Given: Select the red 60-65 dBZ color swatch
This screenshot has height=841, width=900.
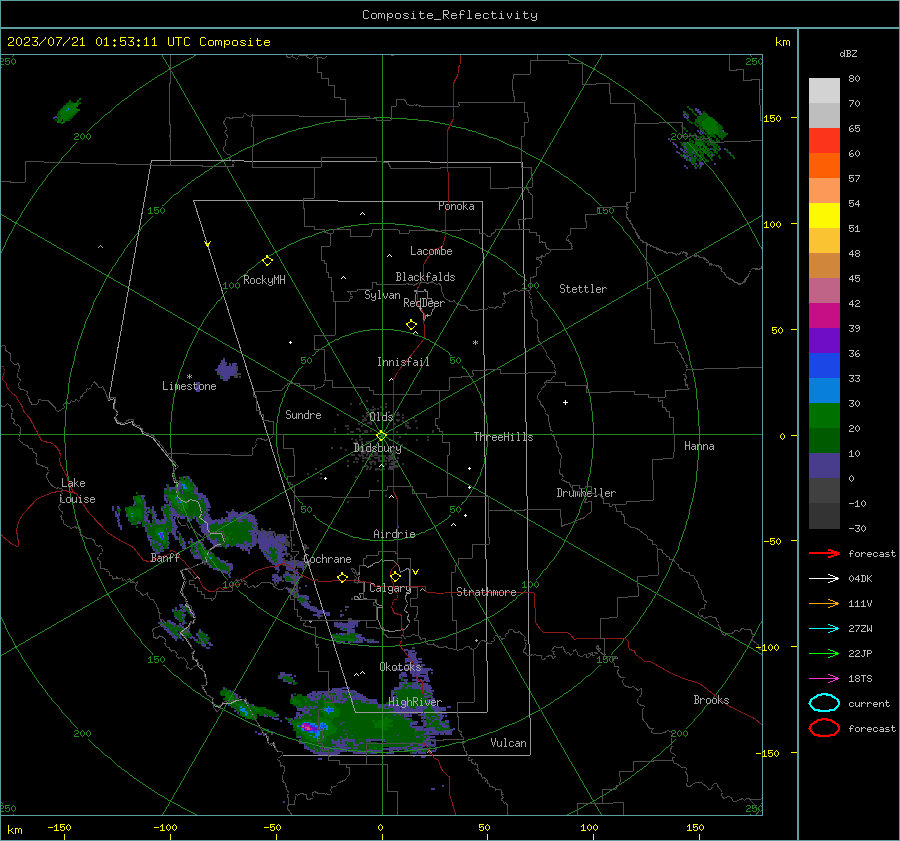Looking at the screenshot, I should point(824,141).
